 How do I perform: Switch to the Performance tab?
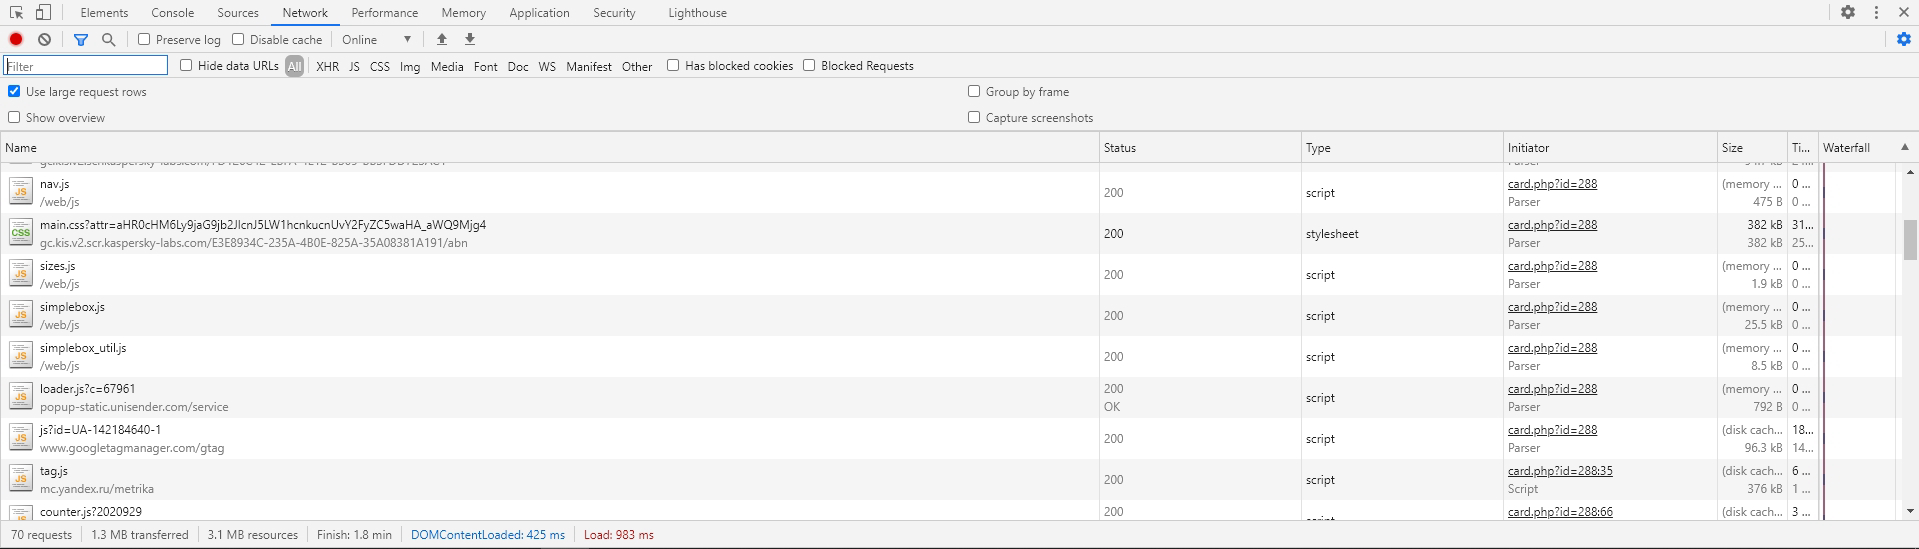[x=384, y=13]
